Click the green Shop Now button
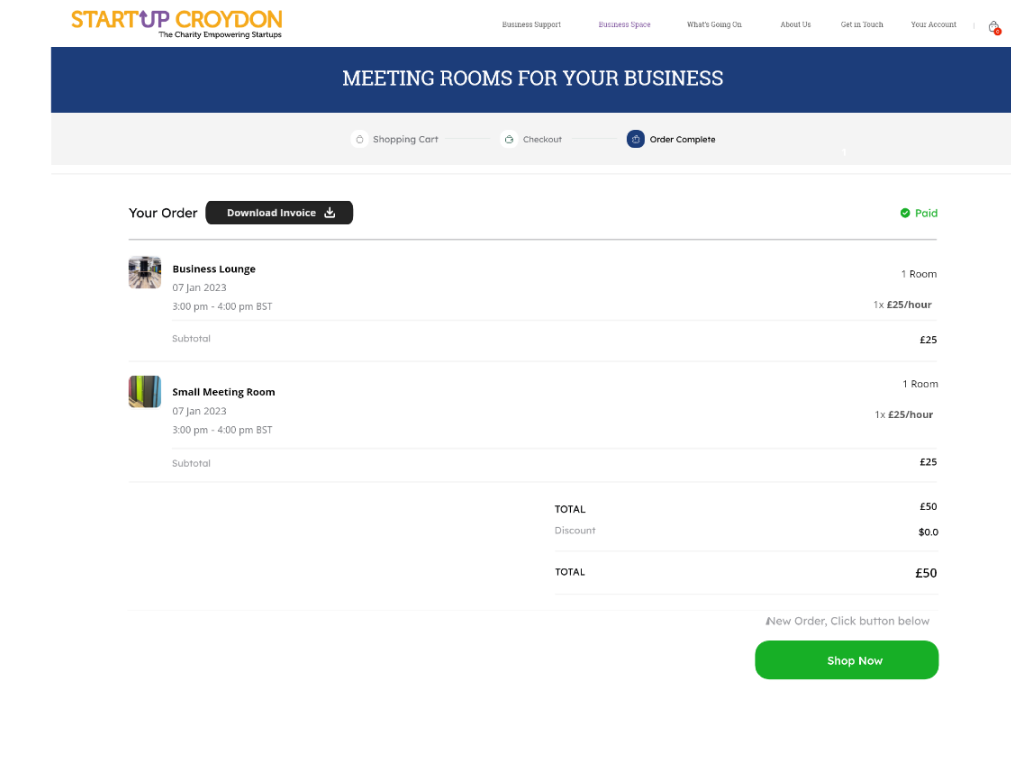Viewport: 1011px width, 762px height. [x=847, y=659]
